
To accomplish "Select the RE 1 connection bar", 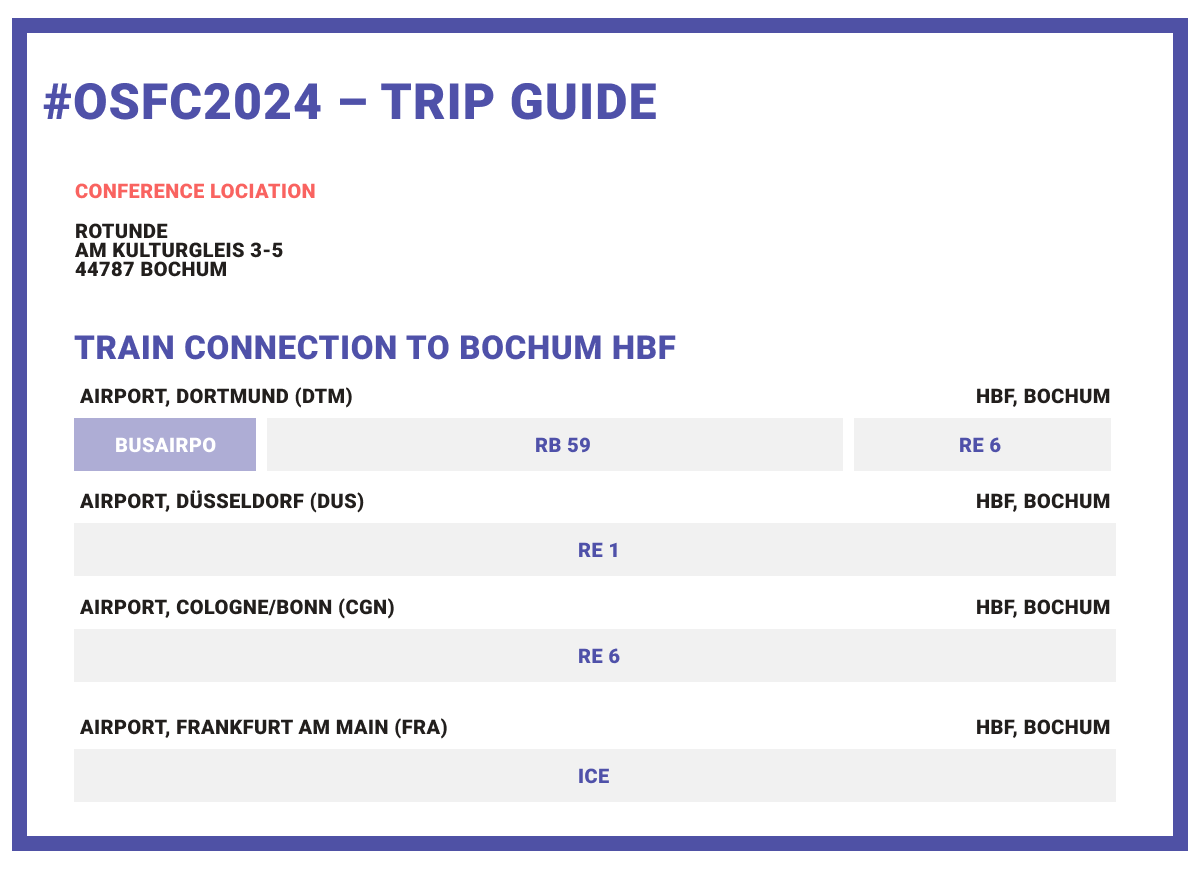I will tap(597, 550).
